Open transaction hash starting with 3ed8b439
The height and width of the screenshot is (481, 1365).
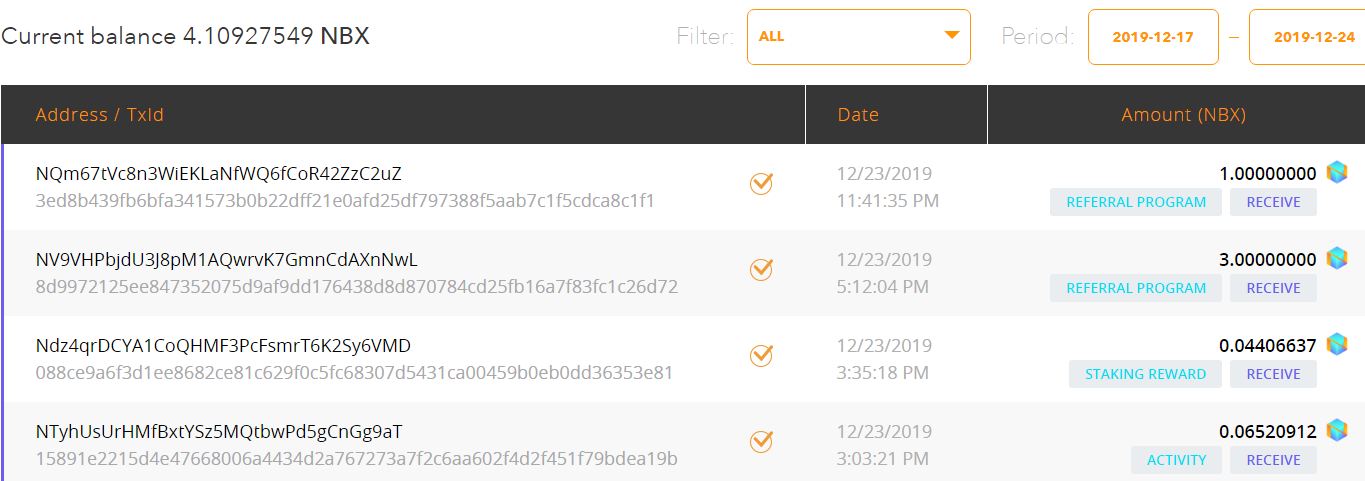click(345, 201)
